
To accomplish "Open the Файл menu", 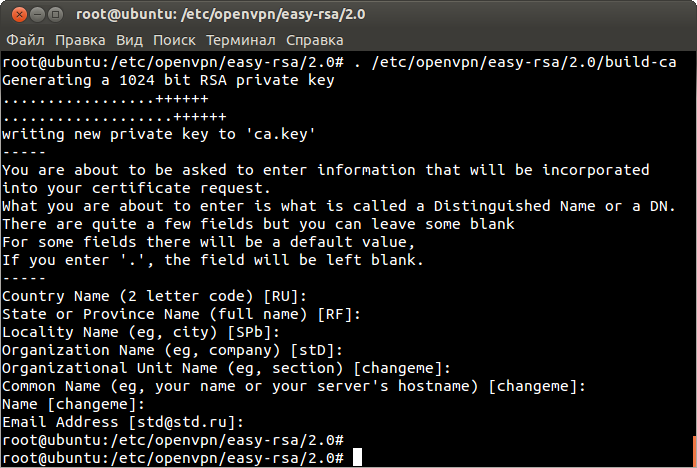I will tap(25, 40).
